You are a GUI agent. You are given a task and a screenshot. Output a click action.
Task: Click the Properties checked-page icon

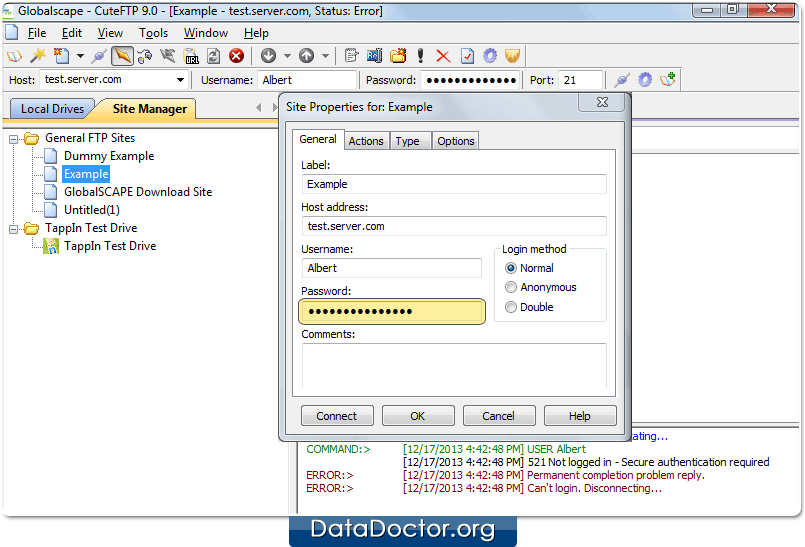[x=467, y=55]
